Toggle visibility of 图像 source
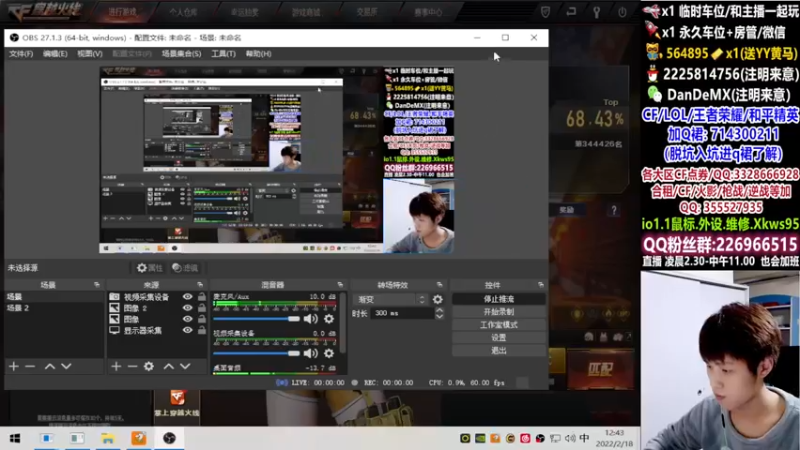Viewport: 800px width, 450px height. click(x=188, y=319)
